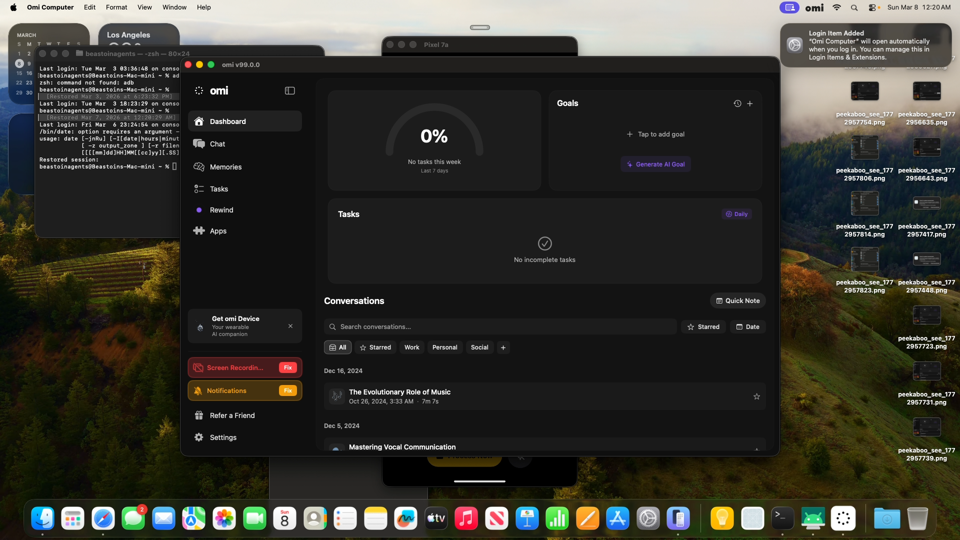This screenshot has height=540, width=960.
Task: Open the View menu
Action: (x=144, y=7)
